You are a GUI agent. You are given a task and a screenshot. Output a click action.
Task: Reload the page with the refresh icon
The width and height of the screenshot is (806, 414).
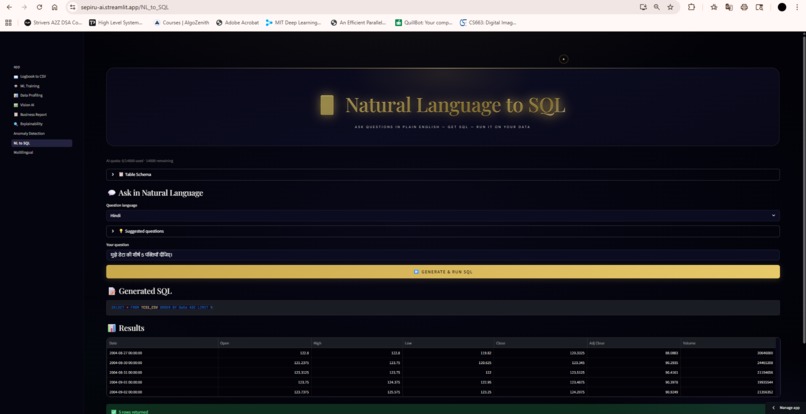tap(40, 7)
